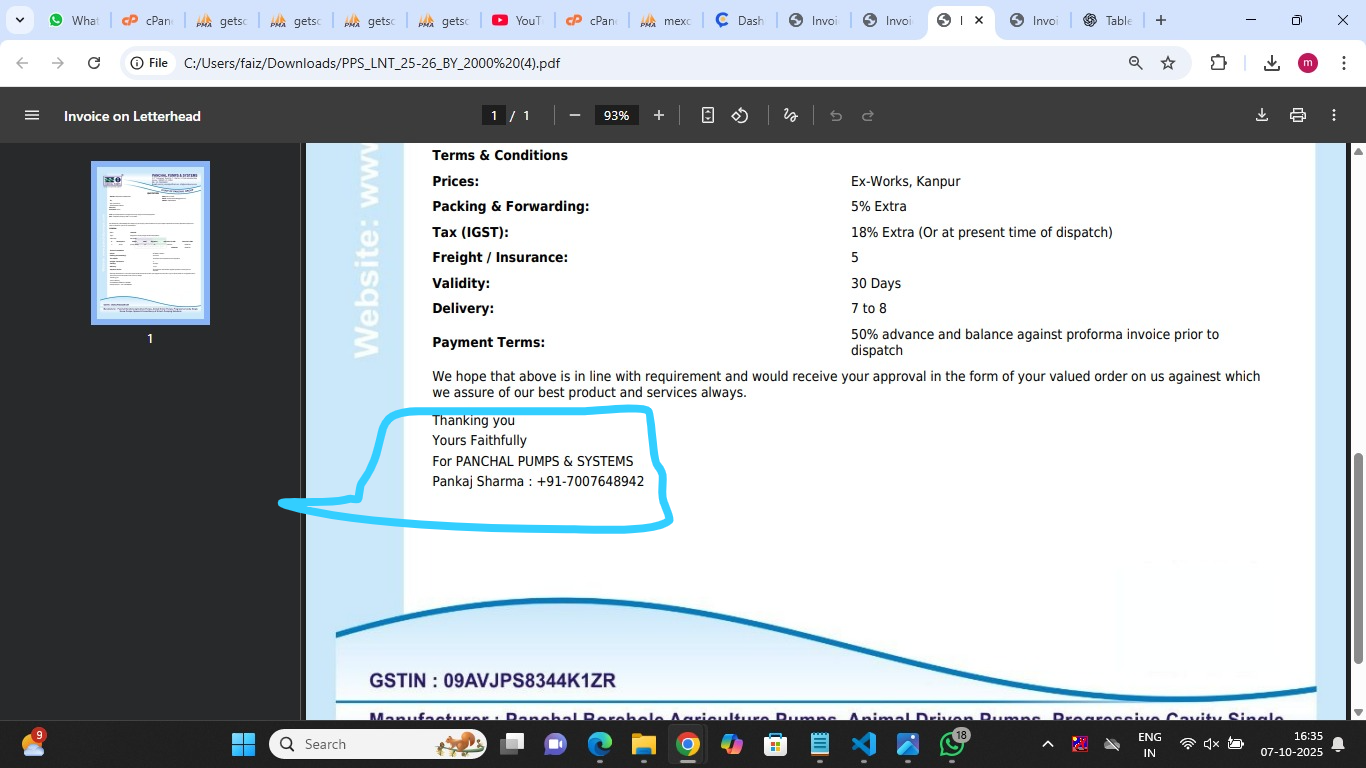Edit the 93% zoom level field
Screen dimensions: 1366x768
[x=616, y=116]
